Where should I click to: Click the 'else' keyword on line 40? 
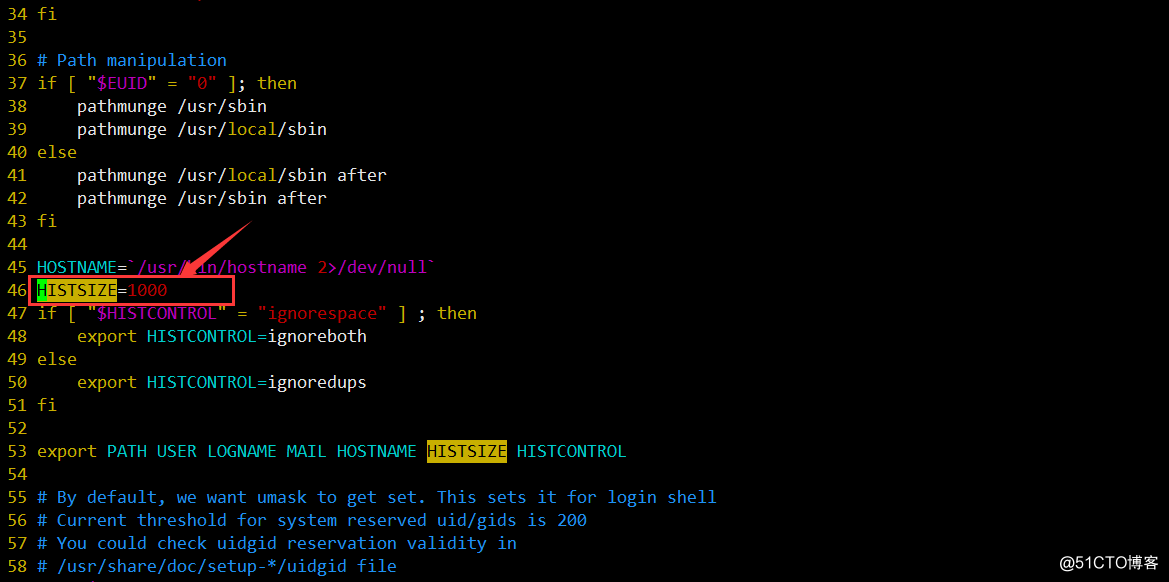tap(57, 152)
